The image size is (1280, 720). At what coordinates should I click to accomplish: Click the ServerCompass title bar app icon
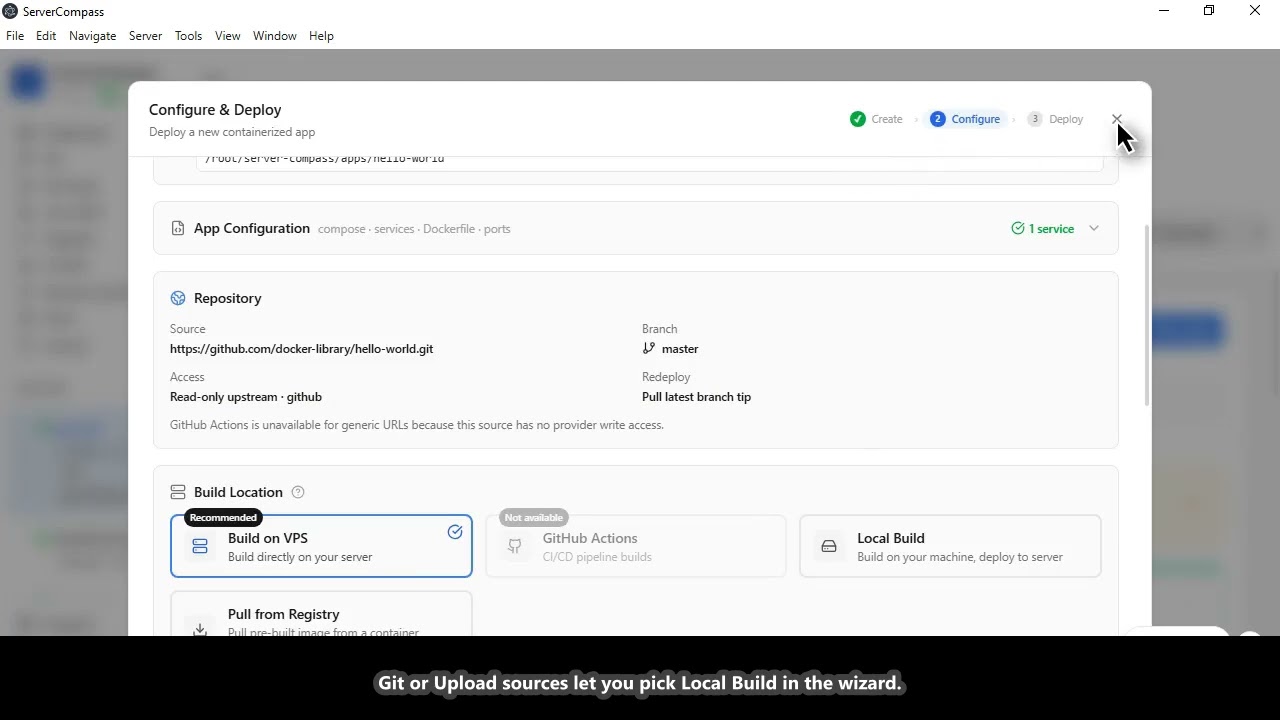coord(10,11)
